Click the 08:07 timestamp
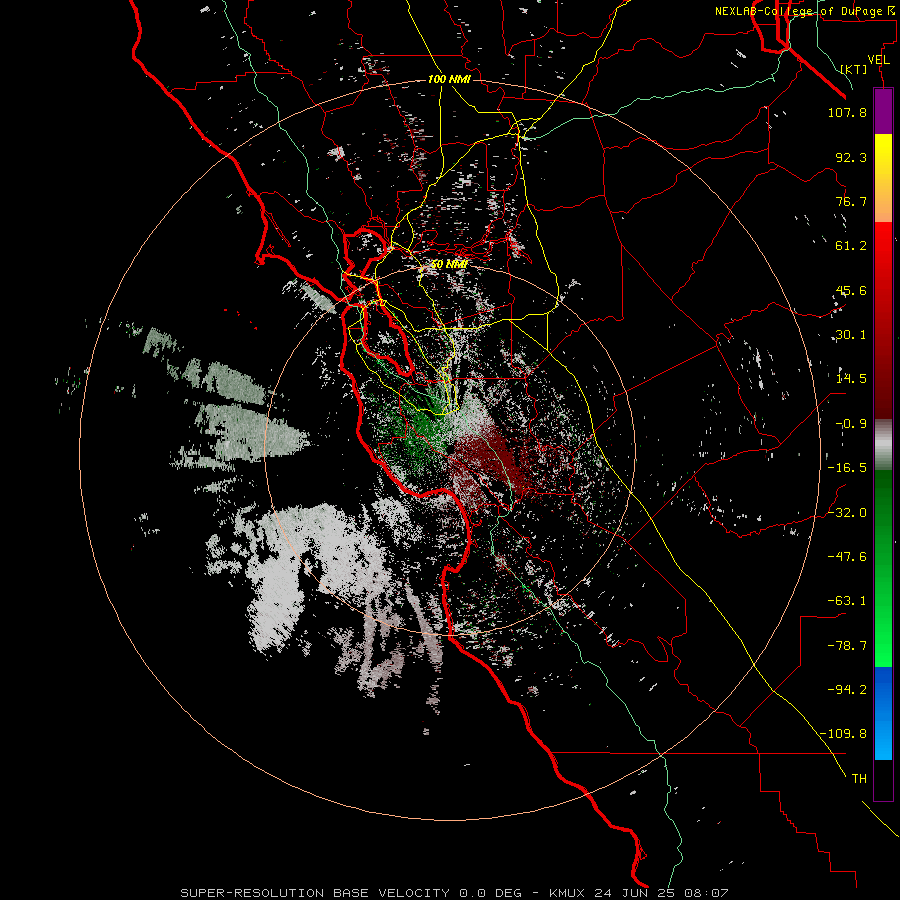 click(x=707, y=893)
